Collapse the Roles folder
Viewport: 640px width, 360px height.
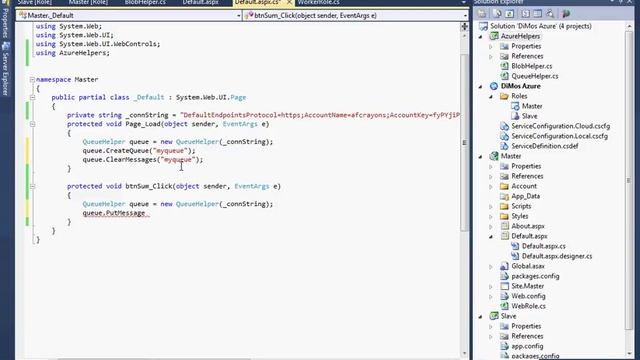(x=491, y=96)
